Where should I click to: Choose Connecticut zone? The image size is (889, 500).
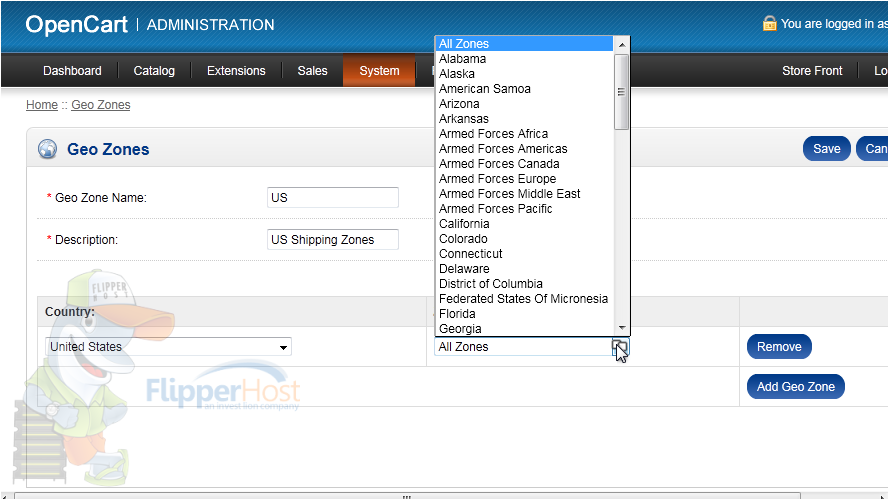(524, 254)
